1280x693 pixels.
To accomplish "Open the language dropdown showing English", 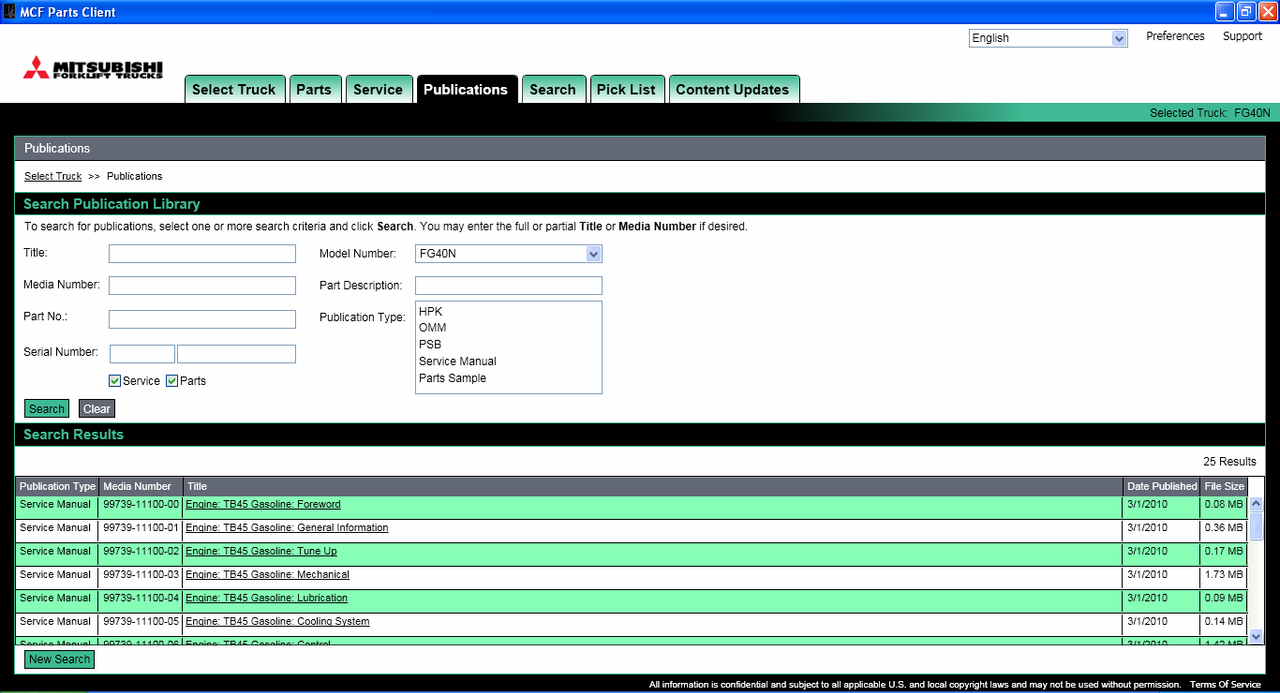I will [x=1048, y=38].
